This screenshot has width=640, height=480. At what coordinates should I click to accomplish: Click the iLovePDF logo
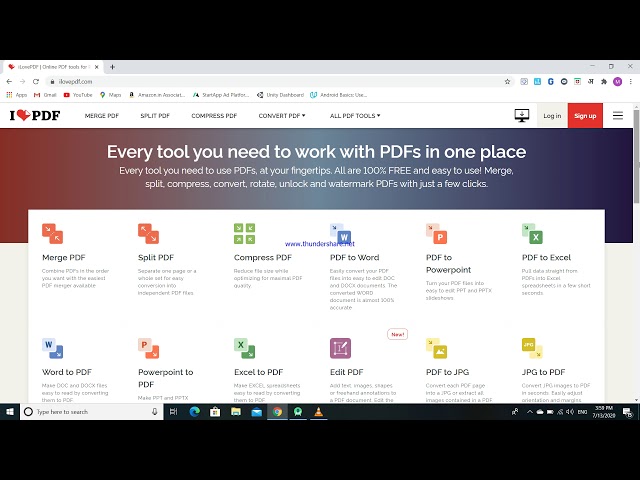(35, 116)
